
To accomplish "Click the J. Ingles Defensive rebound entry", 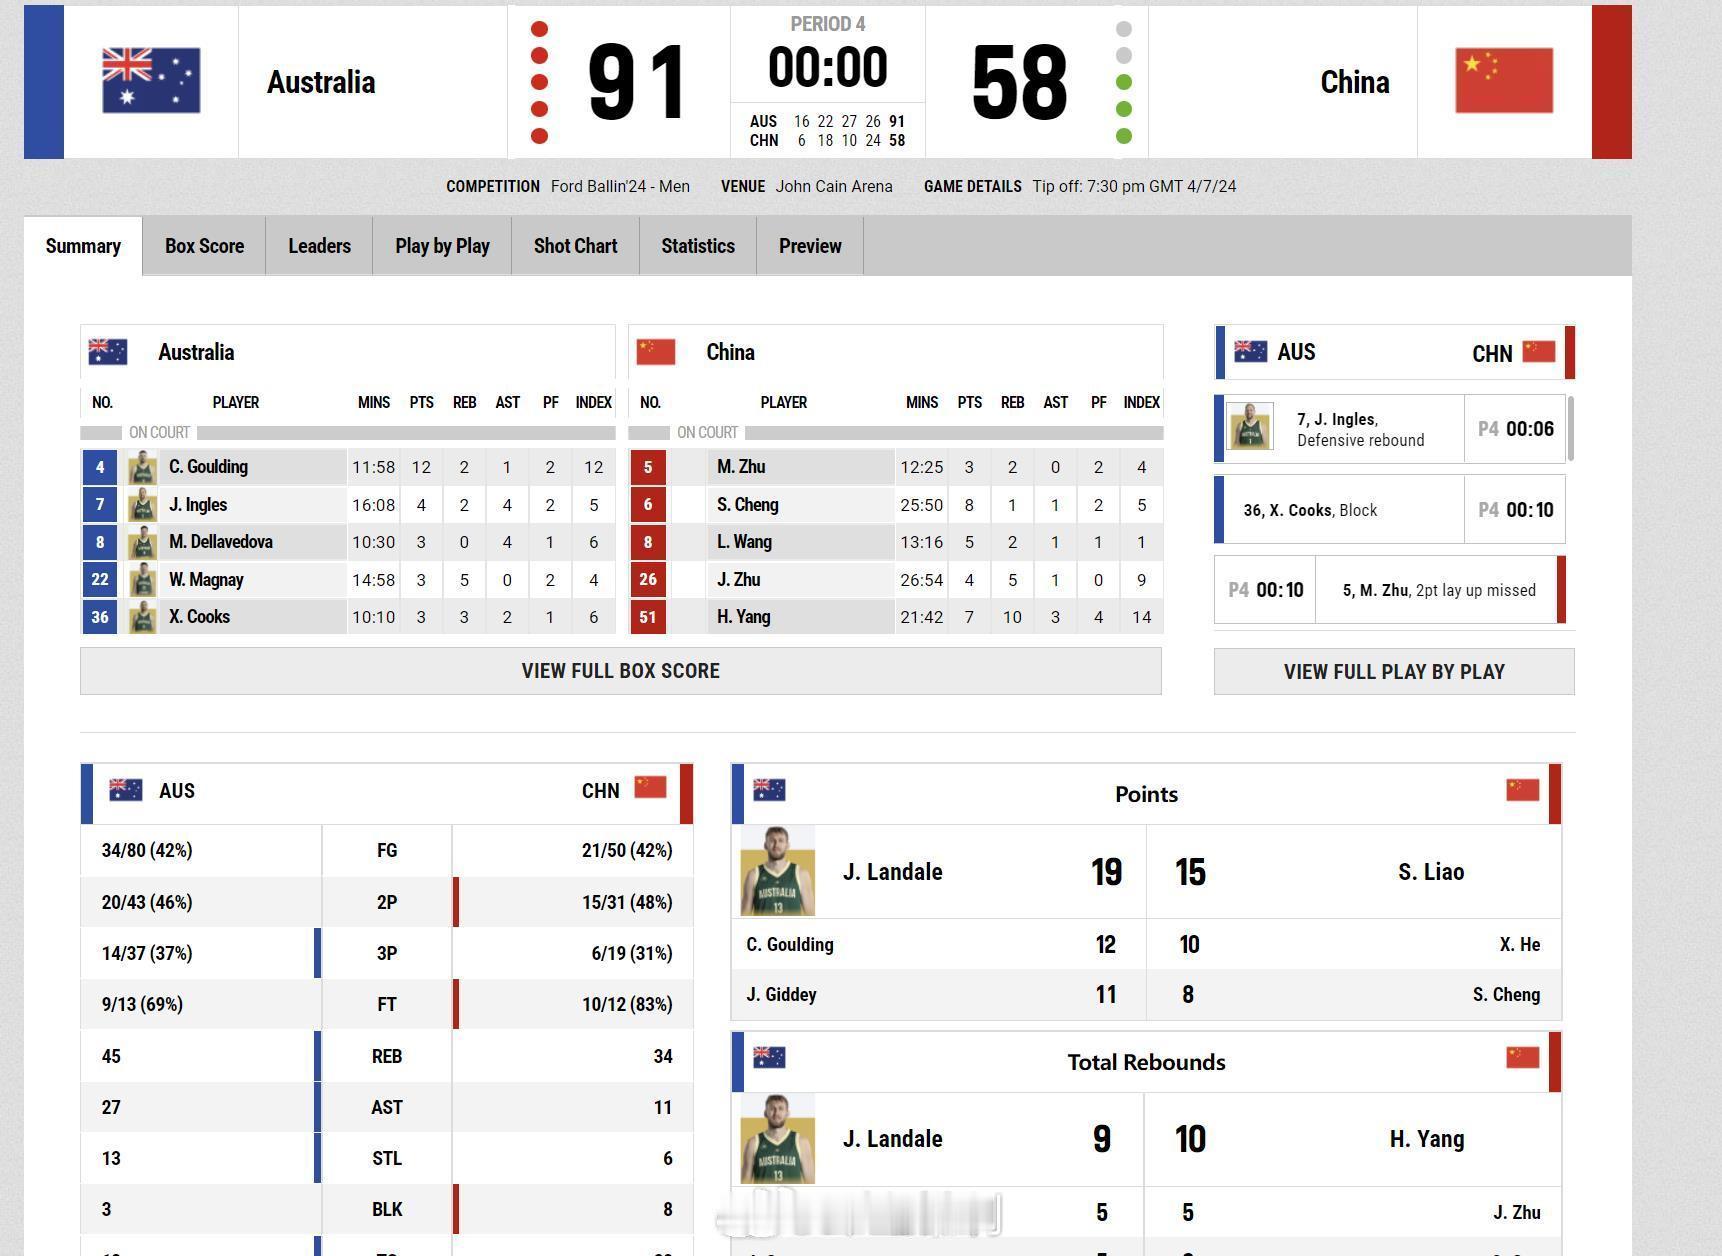I will [1390, 429].
